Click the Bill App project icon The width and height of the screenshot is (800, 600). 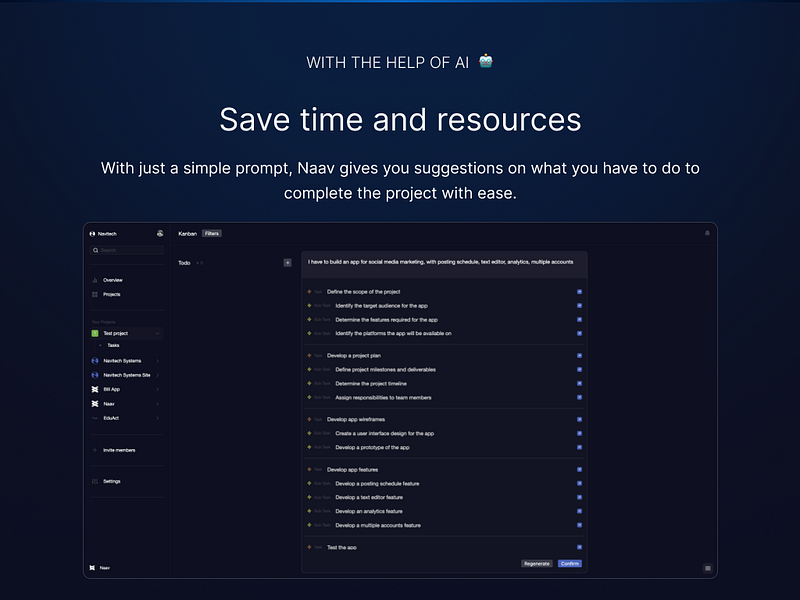pos(94,389)
